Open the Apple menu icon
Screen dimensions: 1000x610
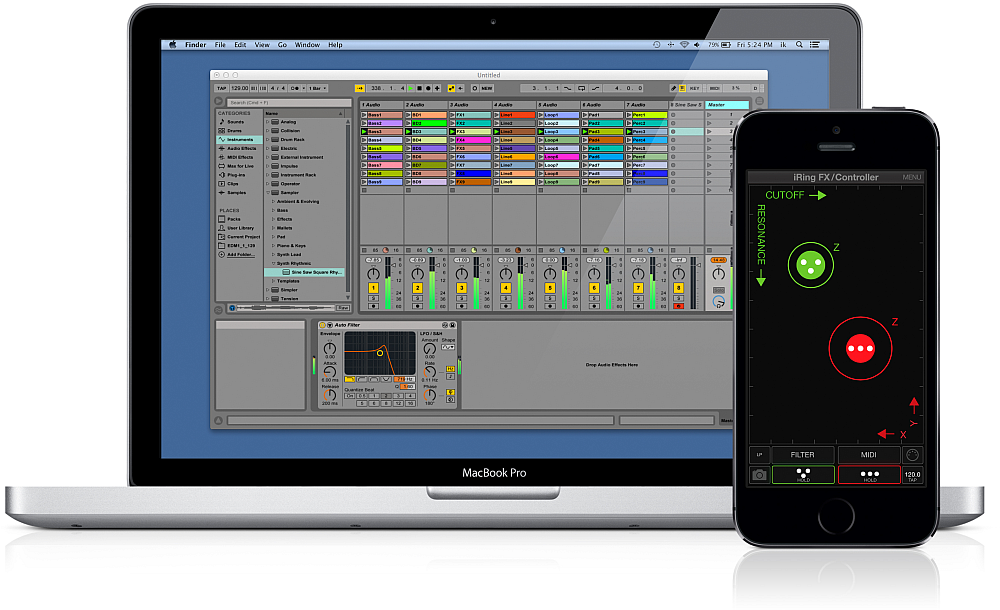coord(172,45)
